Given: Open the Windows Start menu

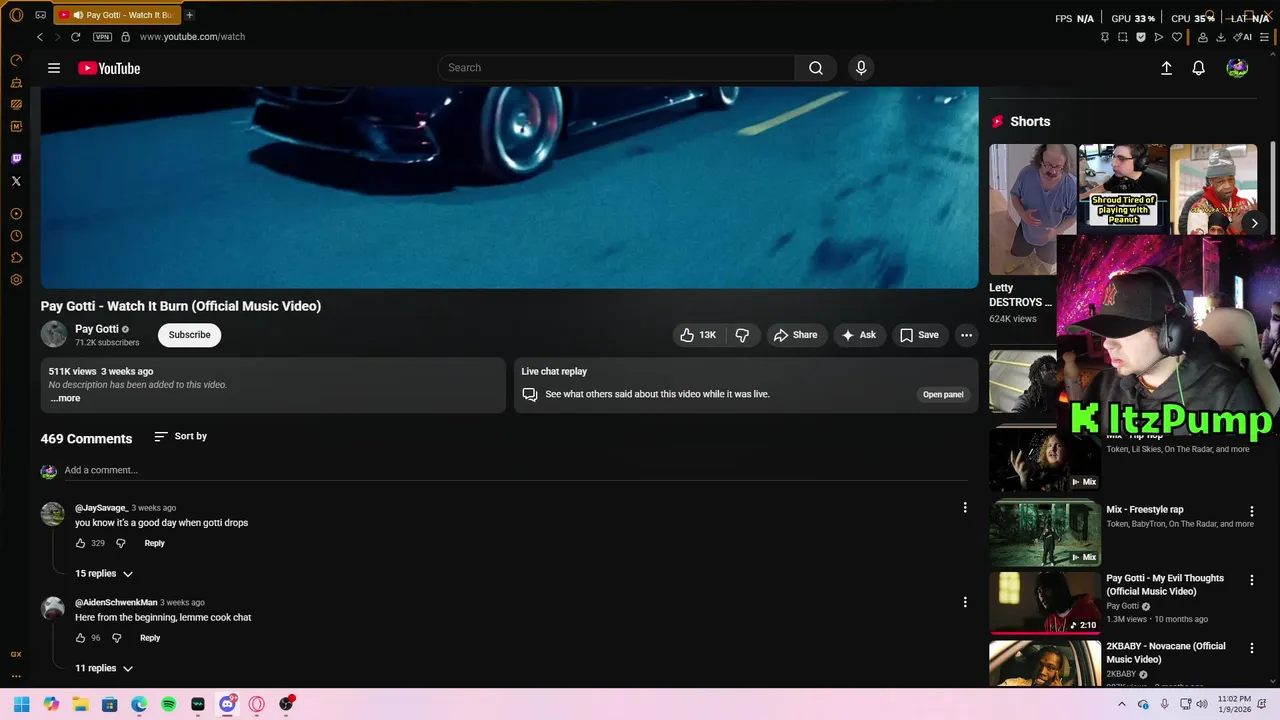Looking at the screenshot, I should tap(21, 704).
